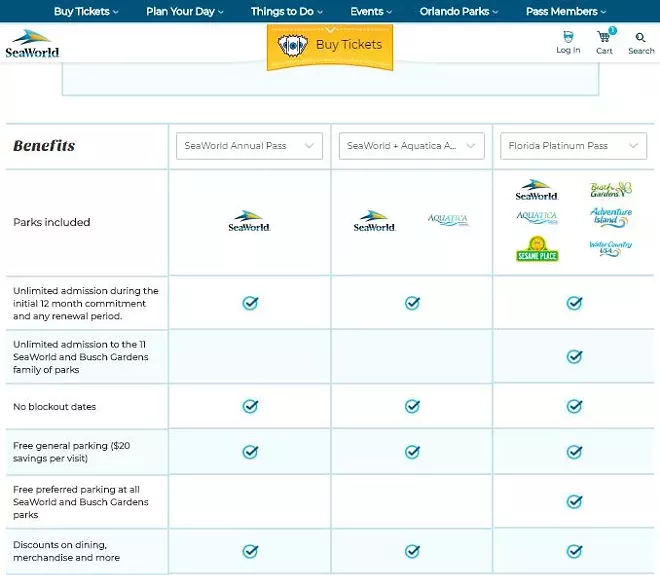Viewport: 660px width, 575px height.
Task: Click unlimited admission checkmark for SeaWorld Annual Pass
Action: tap(250, 303)
